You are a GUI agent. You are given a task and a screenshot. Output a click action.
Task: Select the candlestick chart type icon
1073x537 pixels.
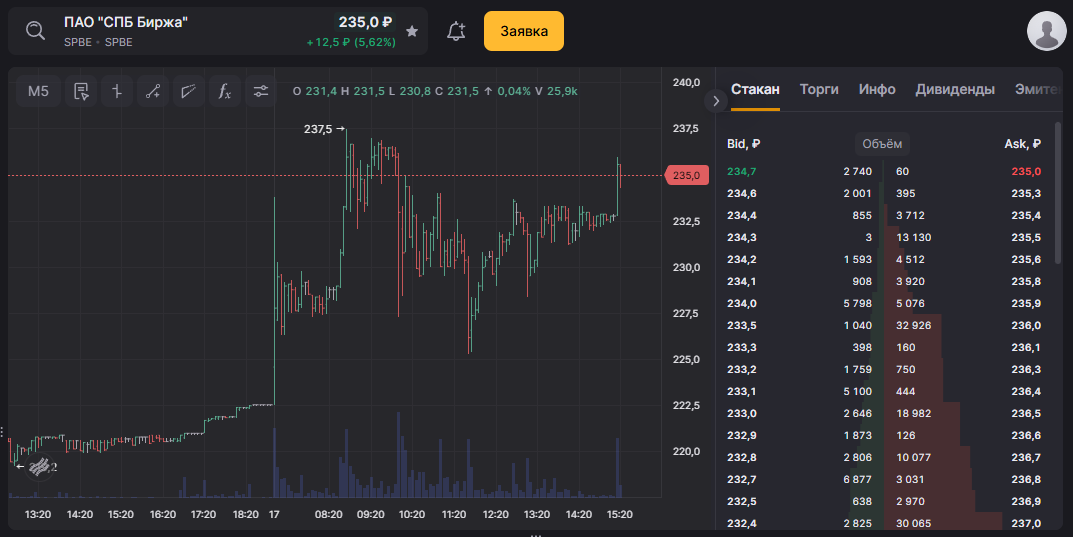(117, 91)
